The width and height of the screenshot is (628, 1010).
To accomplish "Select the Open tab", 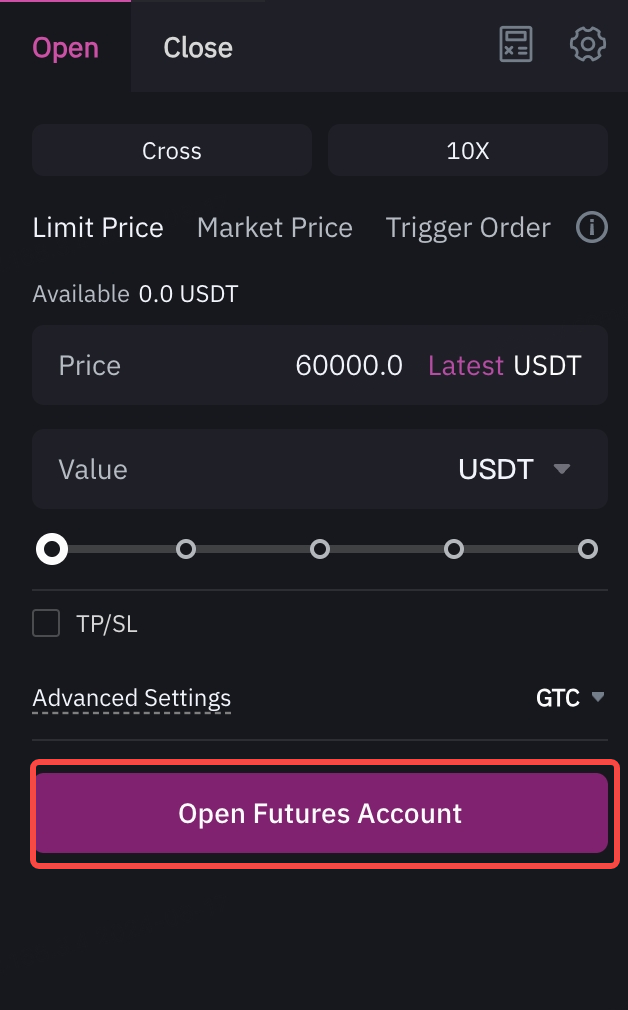I will pos(66,48).
